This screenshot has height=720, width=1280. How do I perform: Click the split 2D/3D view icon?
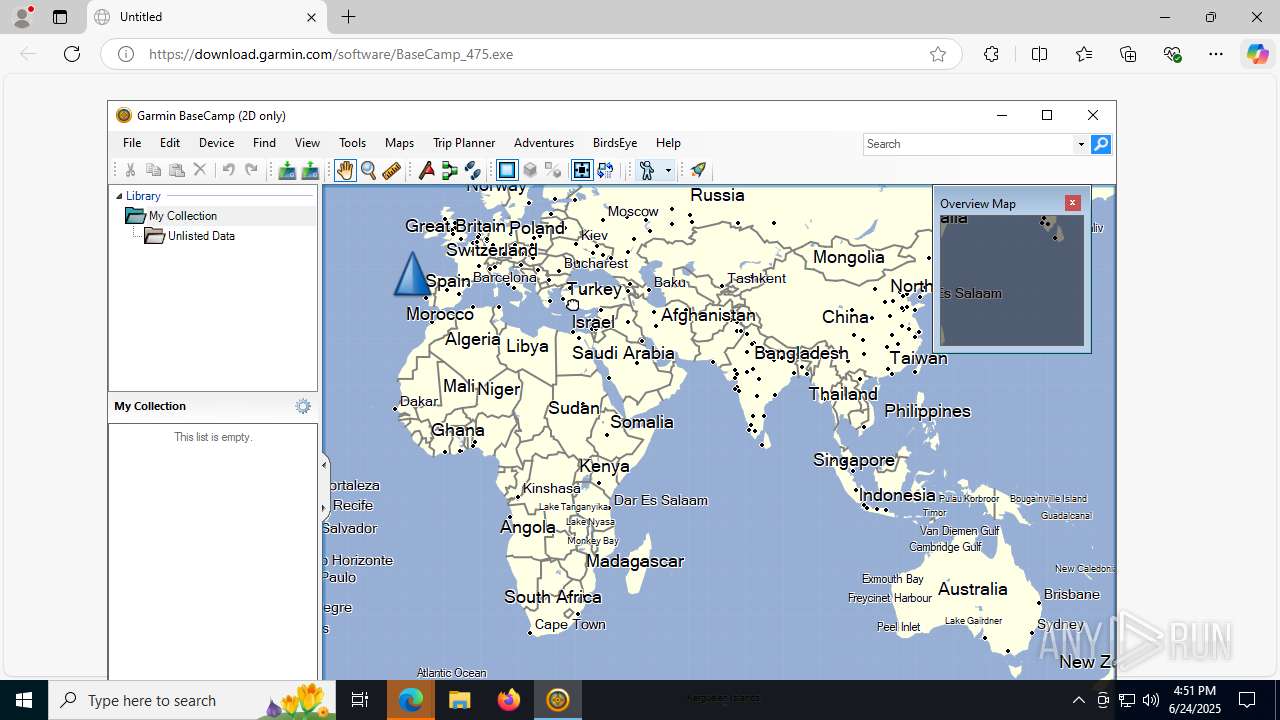[553, 170]
